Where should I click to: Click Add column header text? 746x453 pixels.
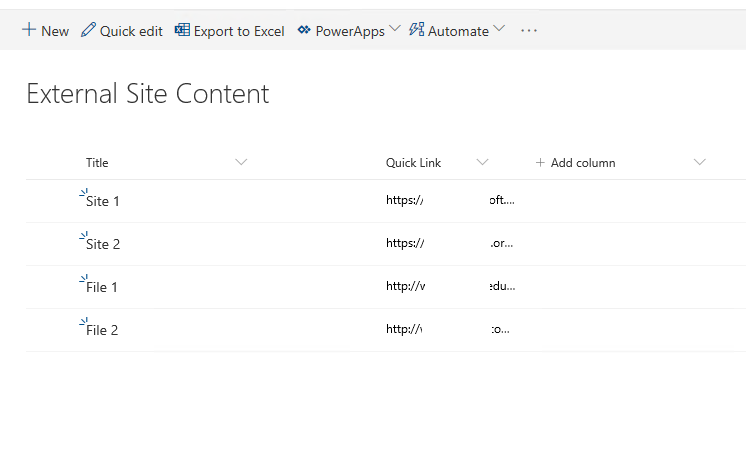(583, 163)
